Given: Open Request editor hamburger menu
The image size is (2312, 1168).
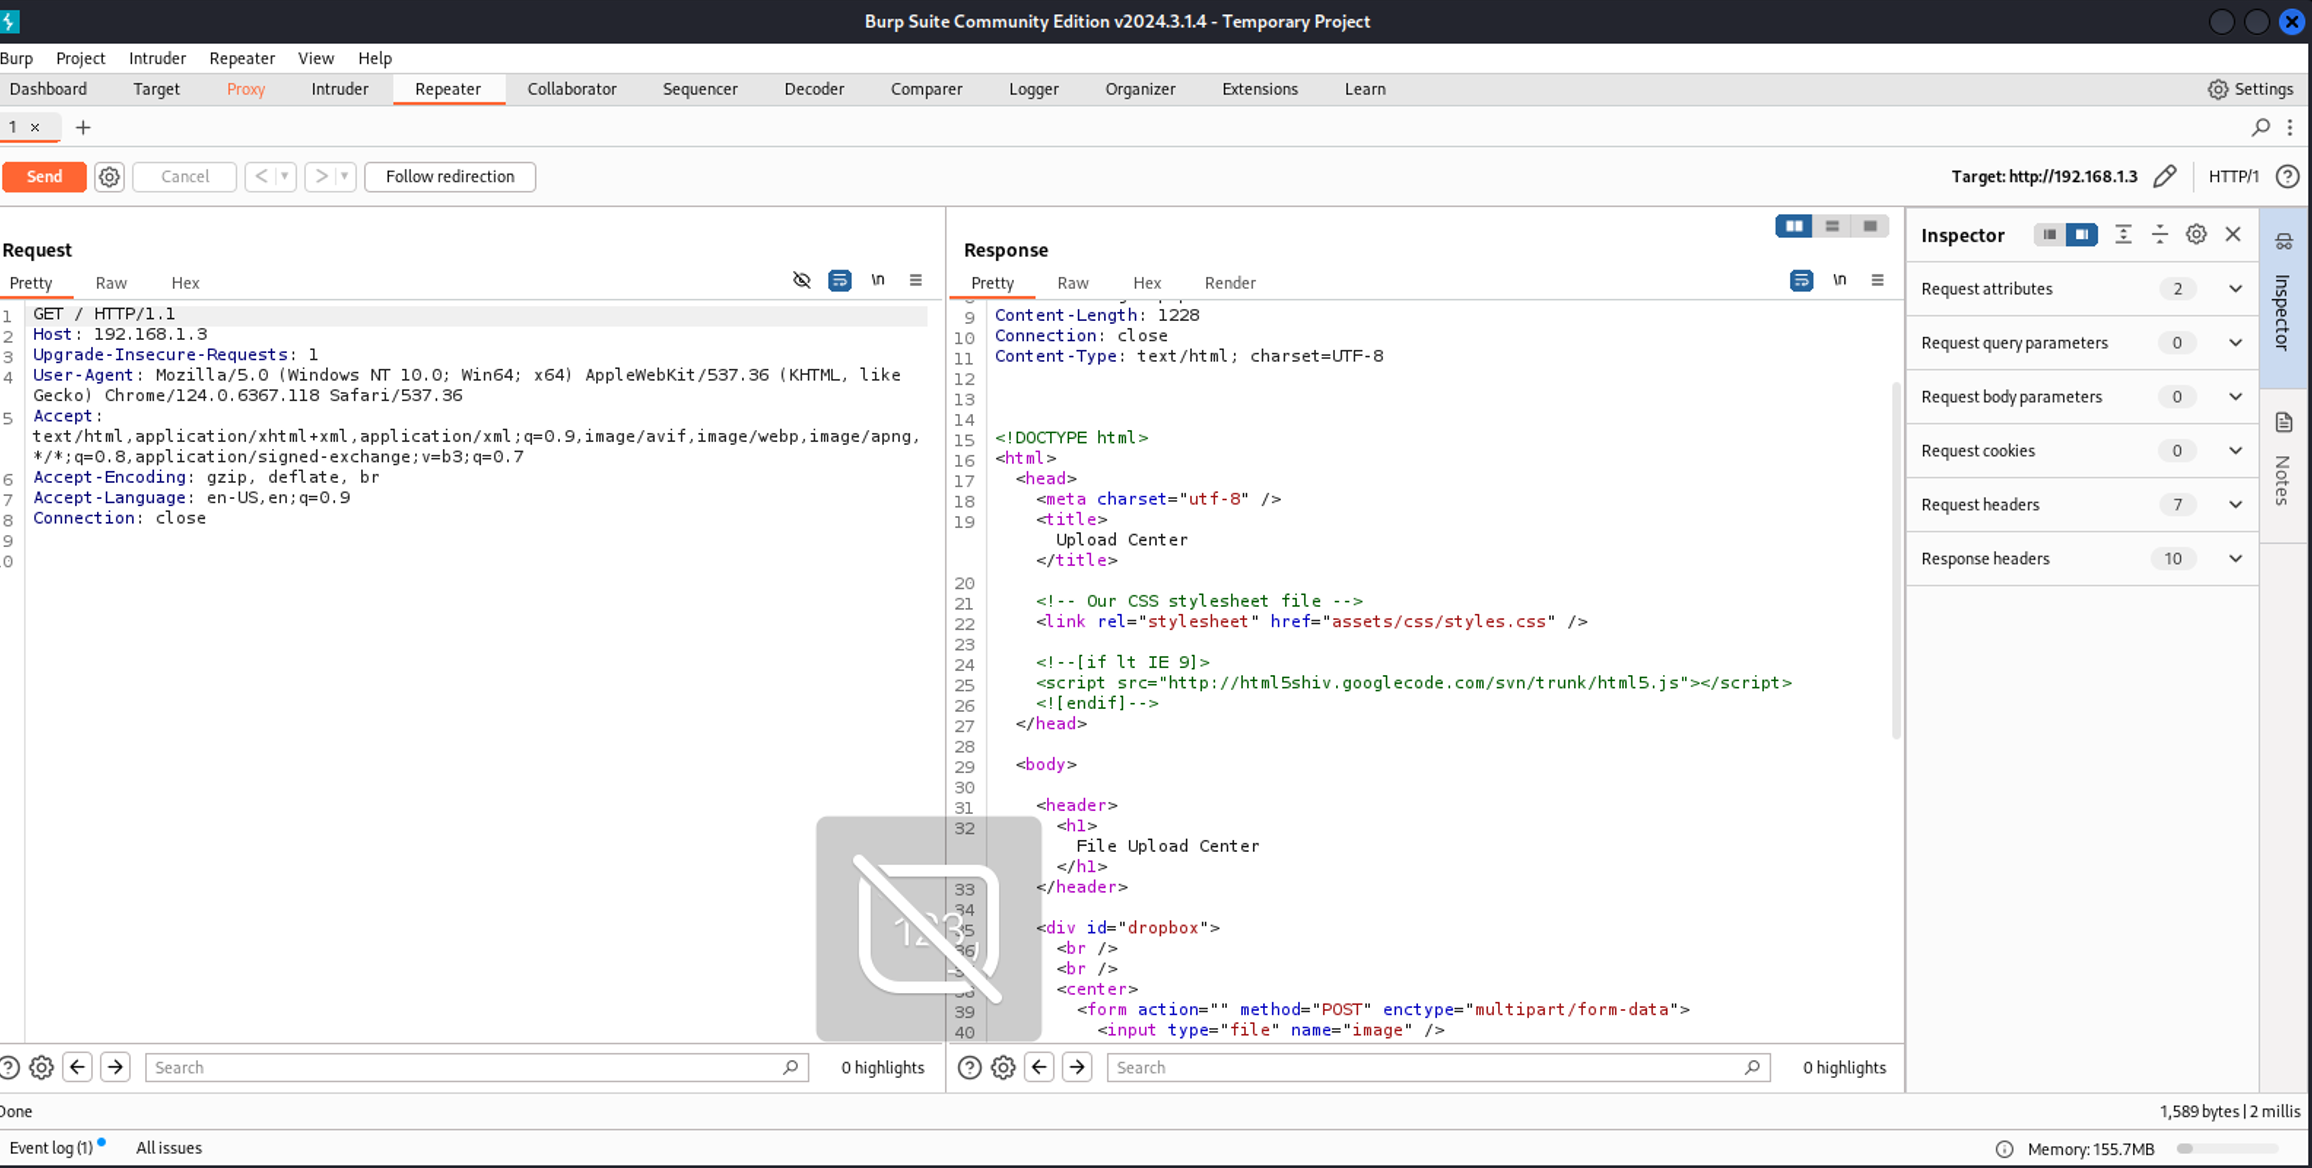Looking at the screenshot, I should [916, 280].
